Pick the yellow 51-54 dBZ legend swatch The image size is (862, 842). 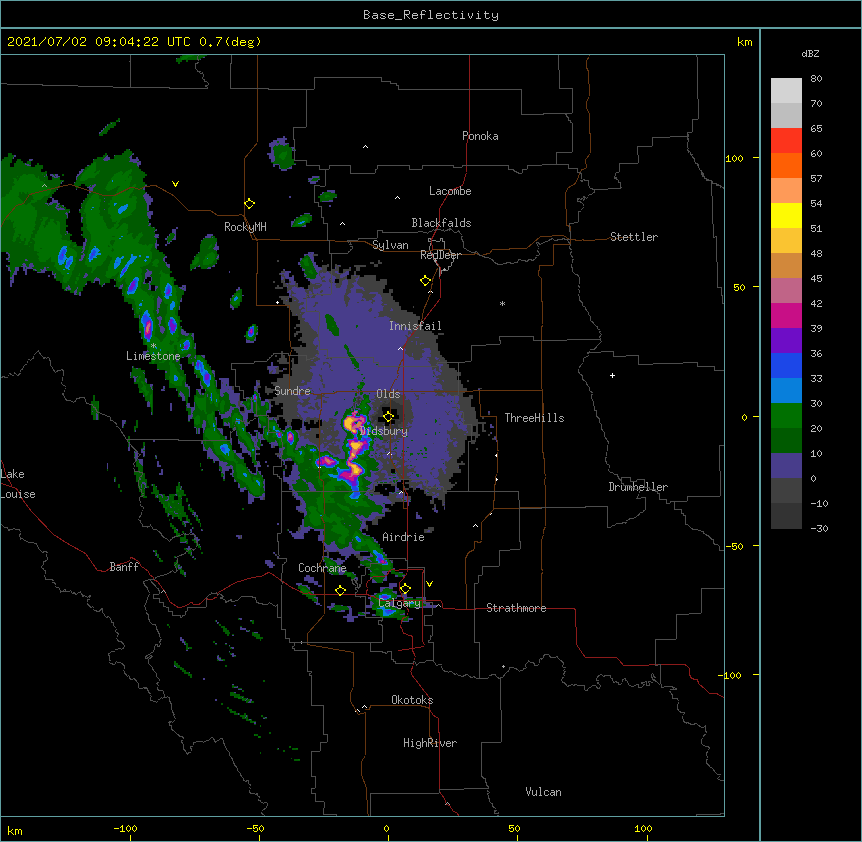786,215
